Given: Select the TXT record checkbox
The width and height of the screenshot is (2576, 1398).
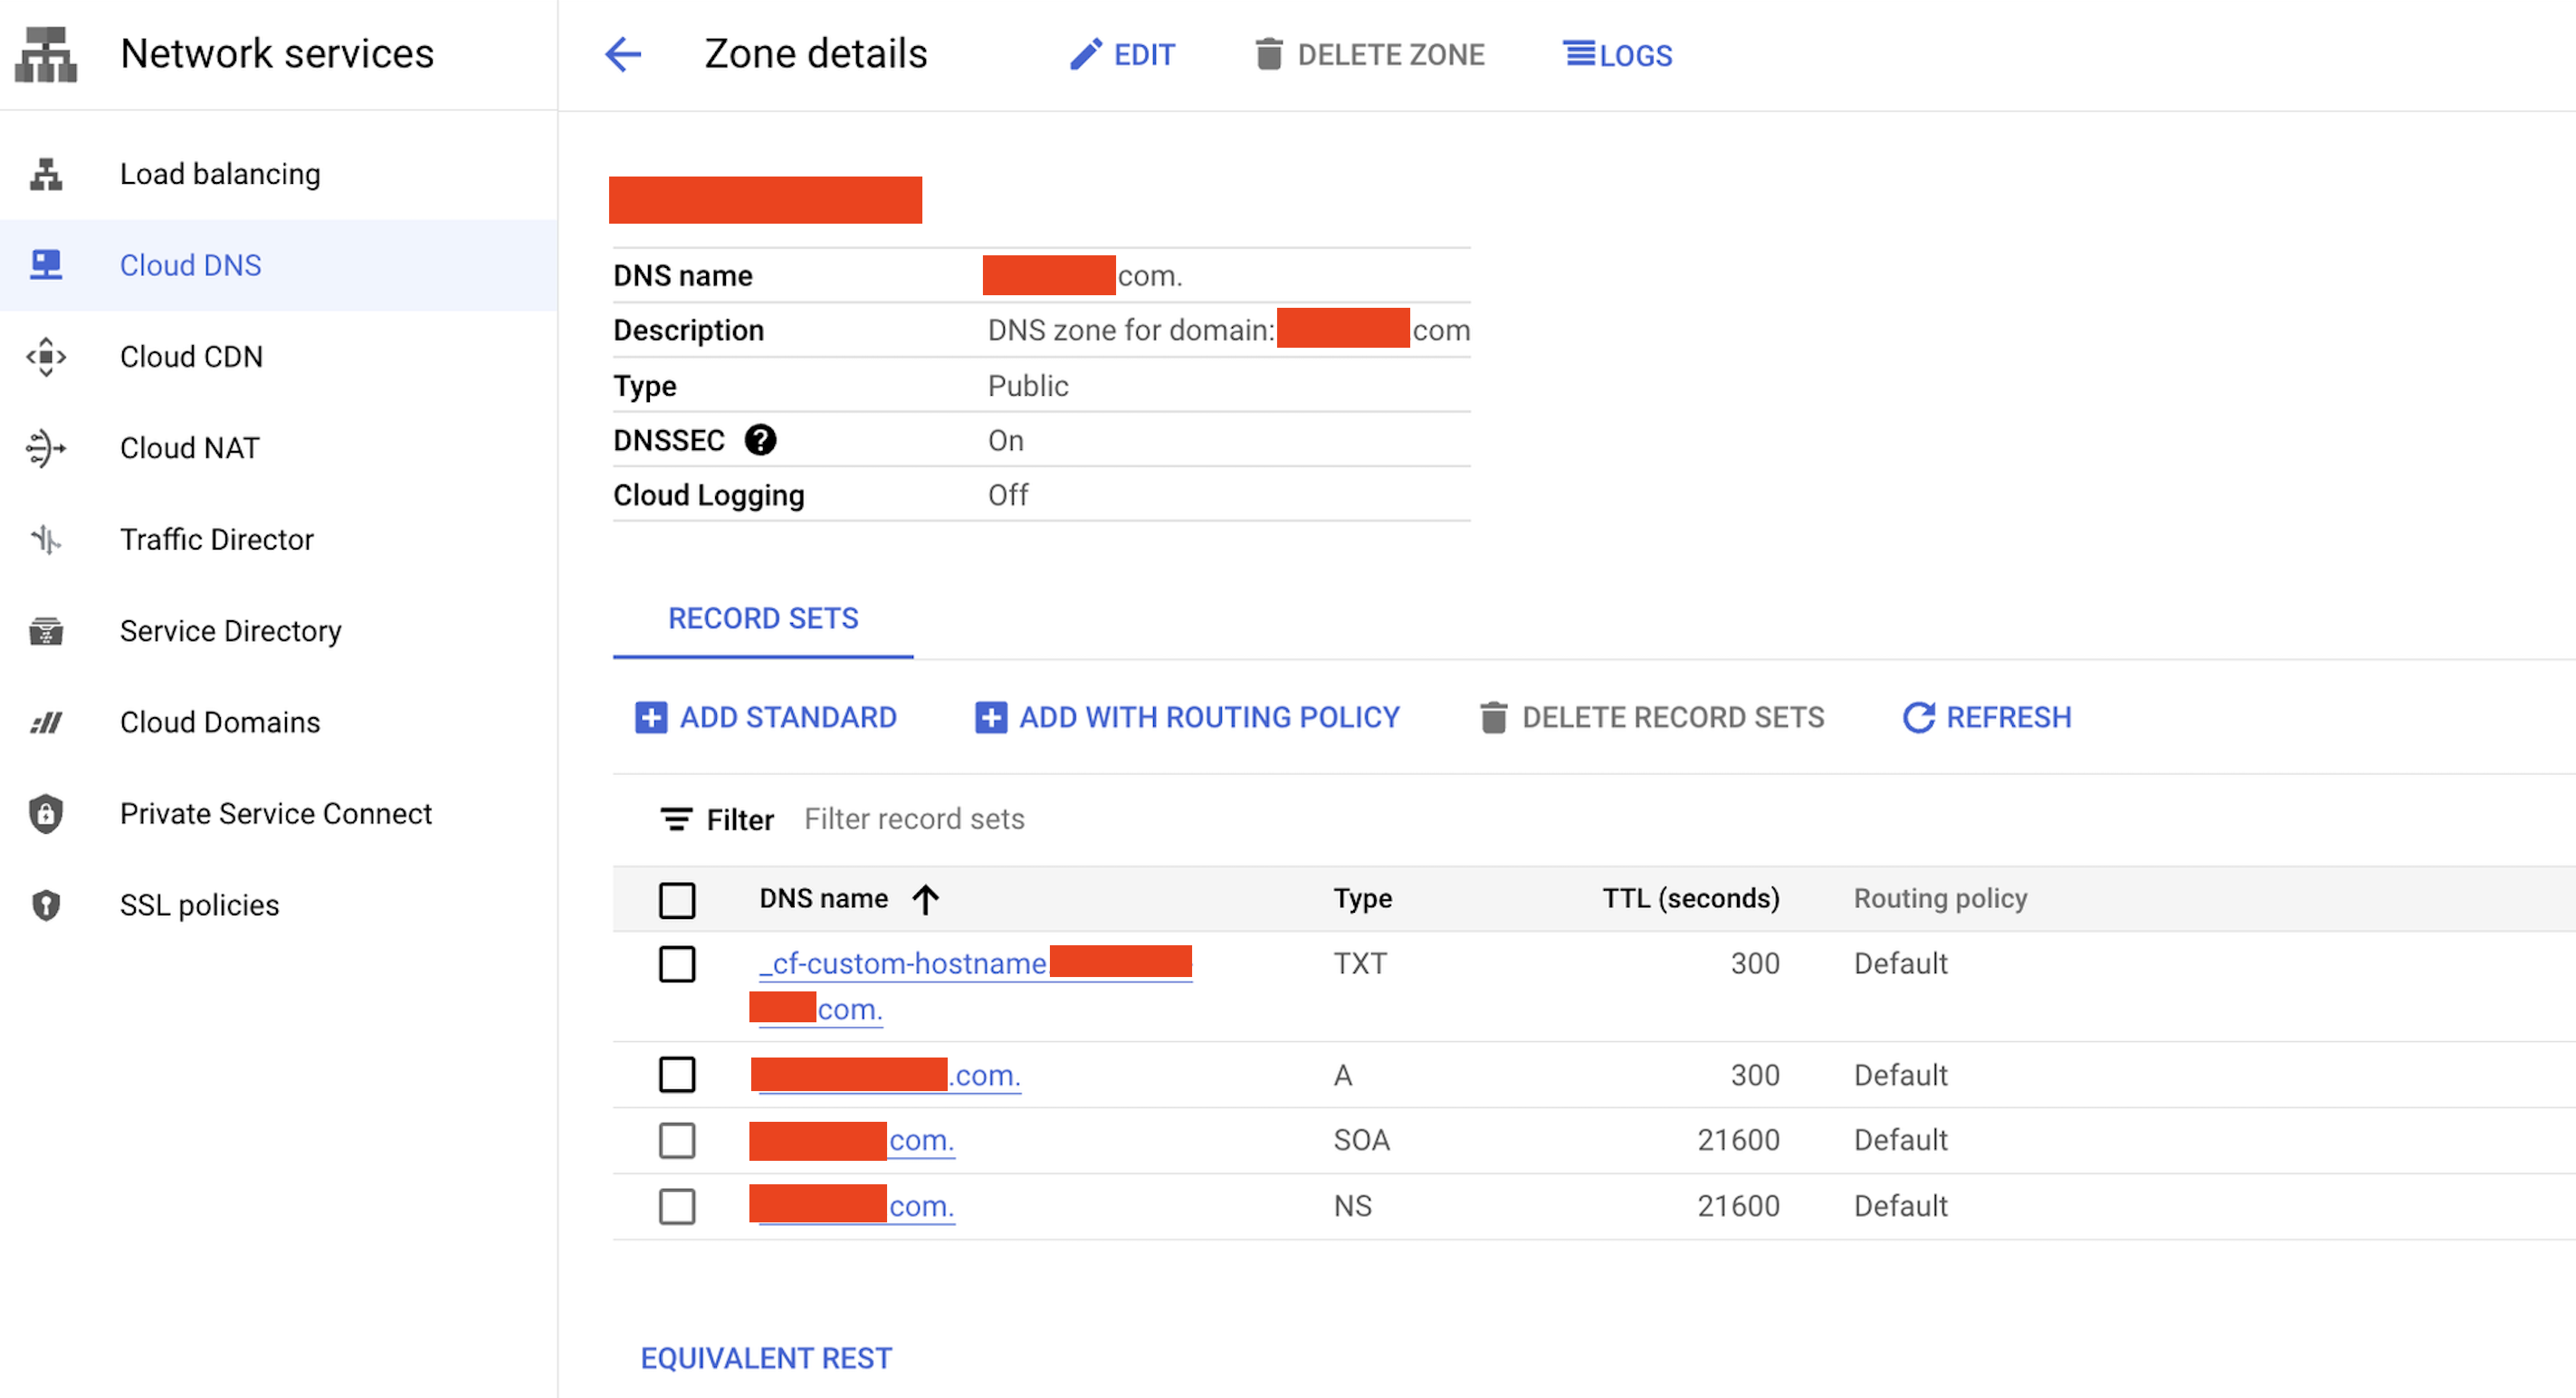Looking at the screenshot, I should click(x=677, y=964).
